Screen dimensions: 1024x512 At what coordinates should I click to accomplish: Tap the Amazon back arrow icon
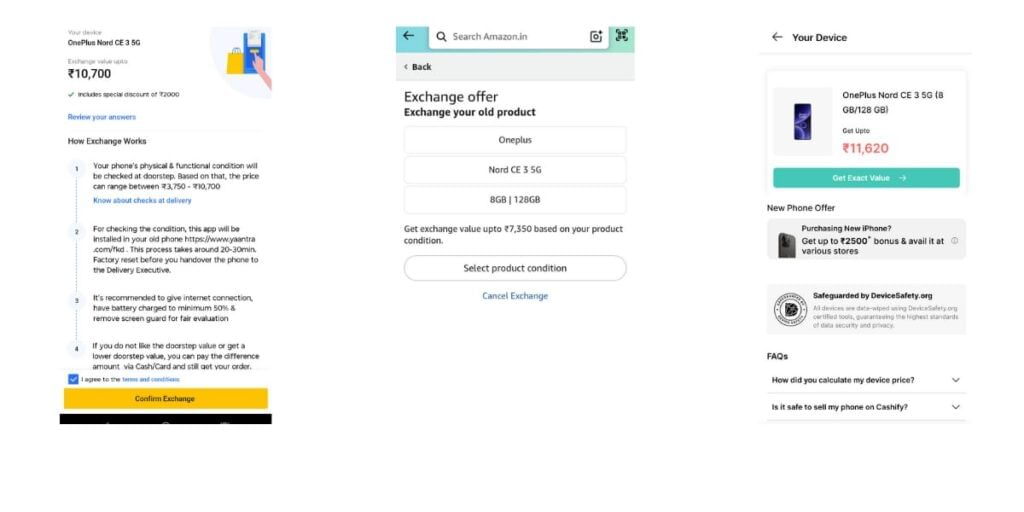coord(409,36)
